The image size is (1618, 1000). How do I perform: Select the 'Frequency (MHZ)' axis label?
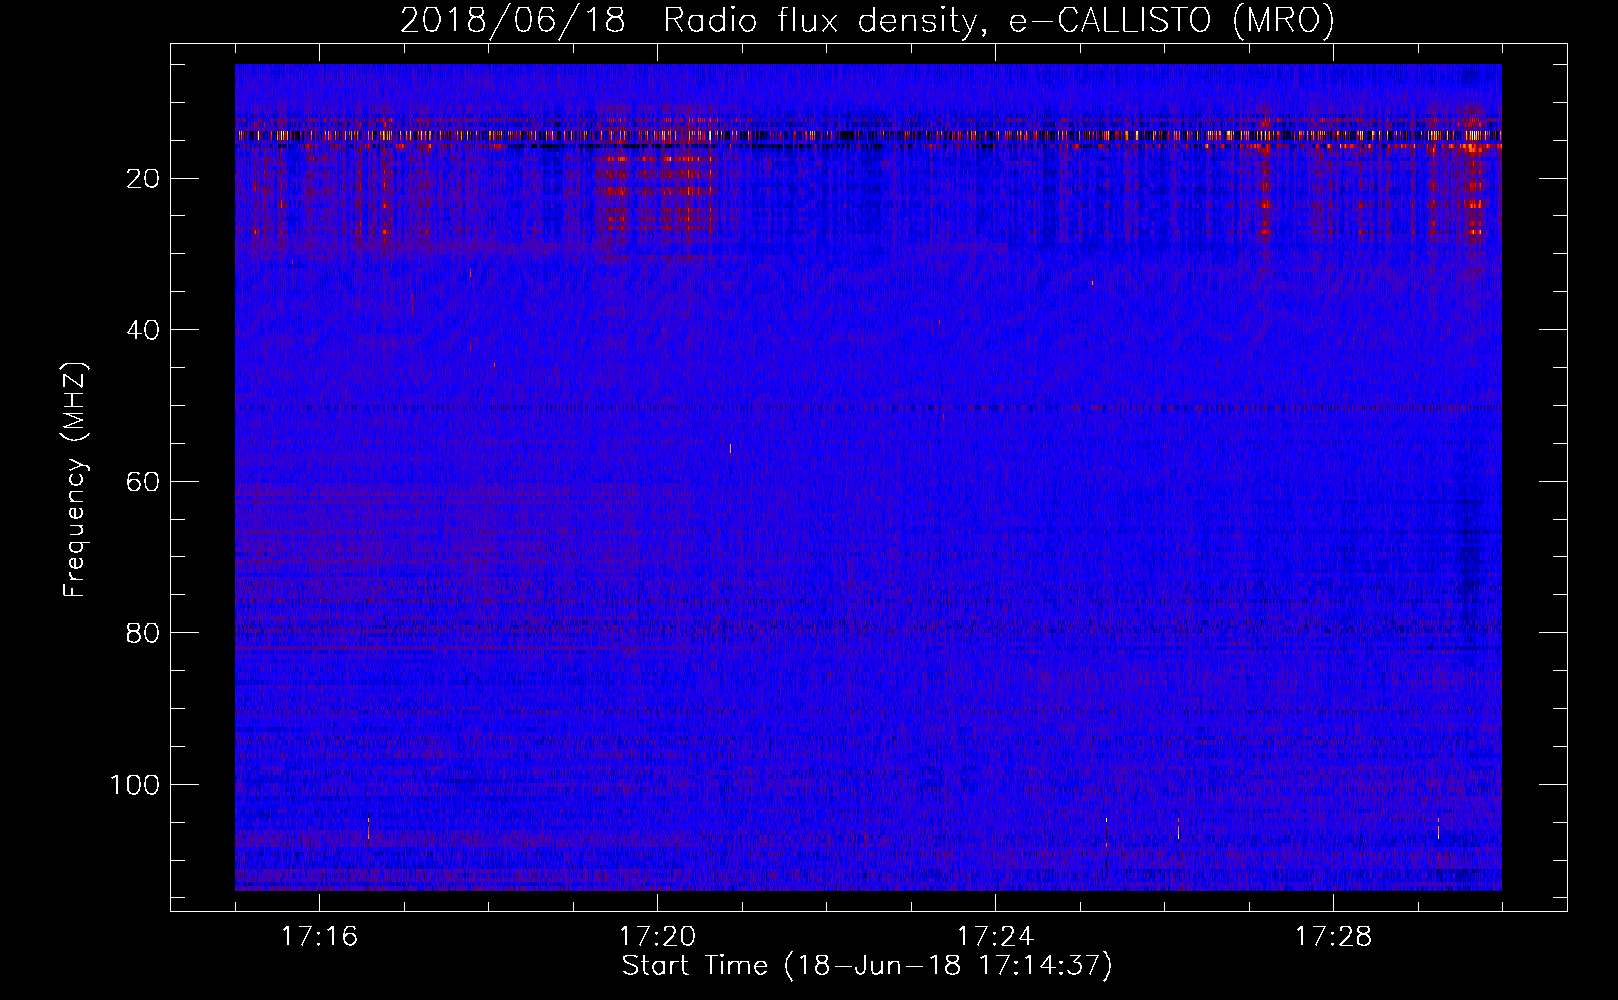75,479
